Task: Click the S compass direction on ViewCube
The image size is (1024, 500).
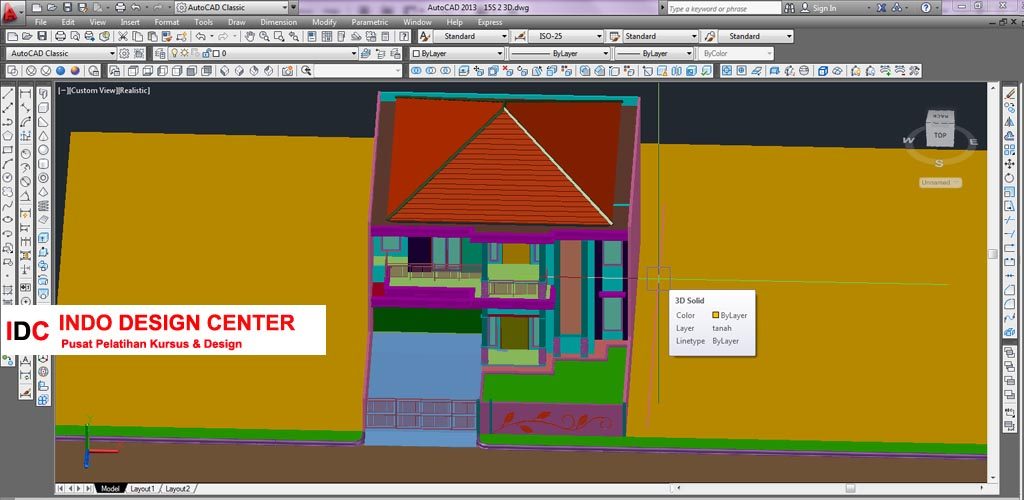Action: tap(939, 163)
